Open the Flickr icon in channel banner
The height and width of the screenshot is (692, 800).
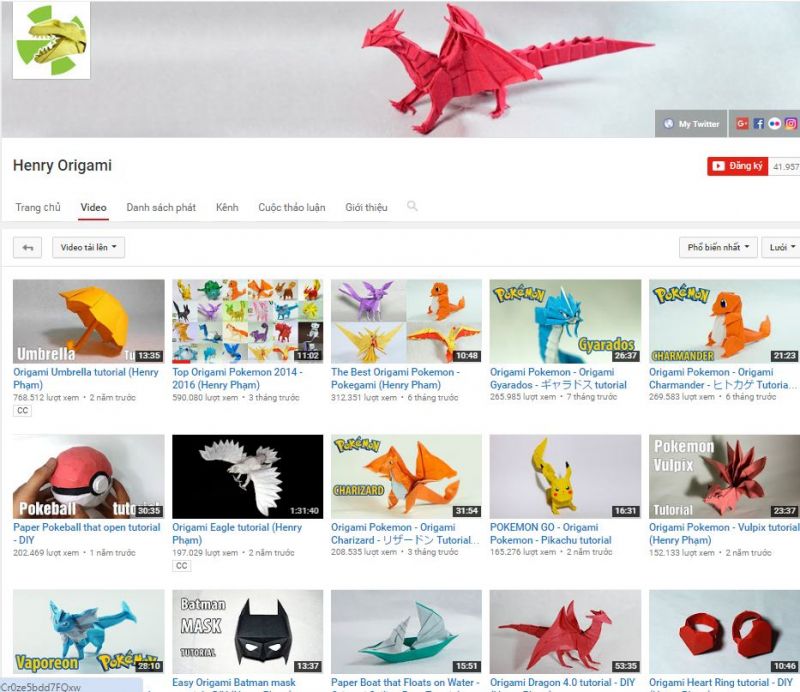pyautogui.click(x=774, y=124)
